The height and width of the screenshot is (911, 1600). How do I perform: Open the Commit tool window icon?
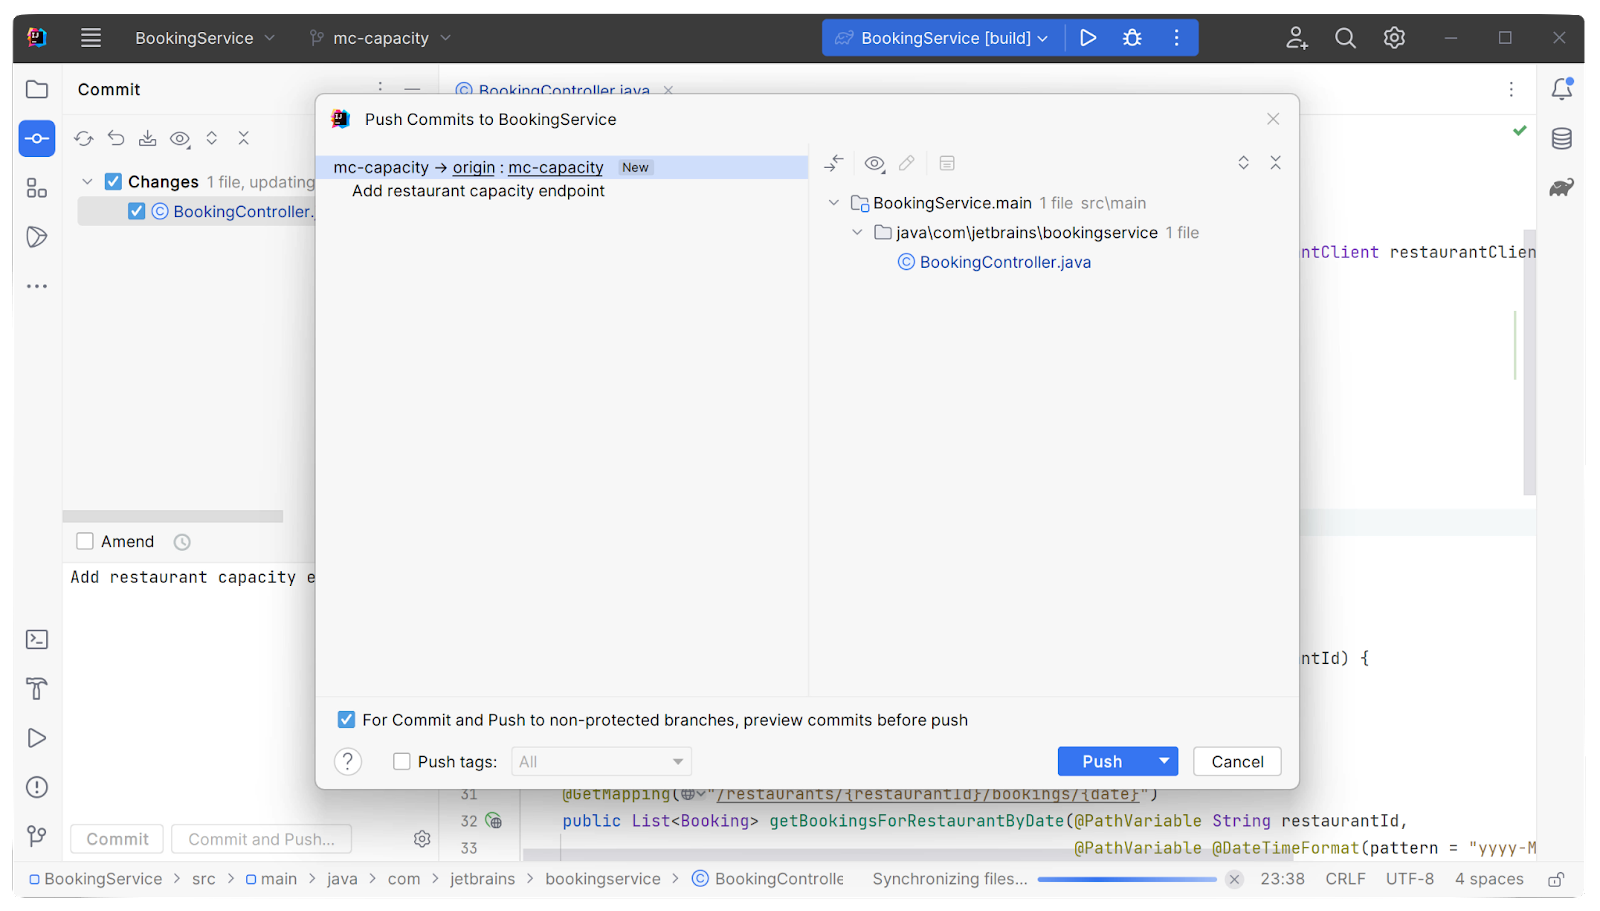37,139
